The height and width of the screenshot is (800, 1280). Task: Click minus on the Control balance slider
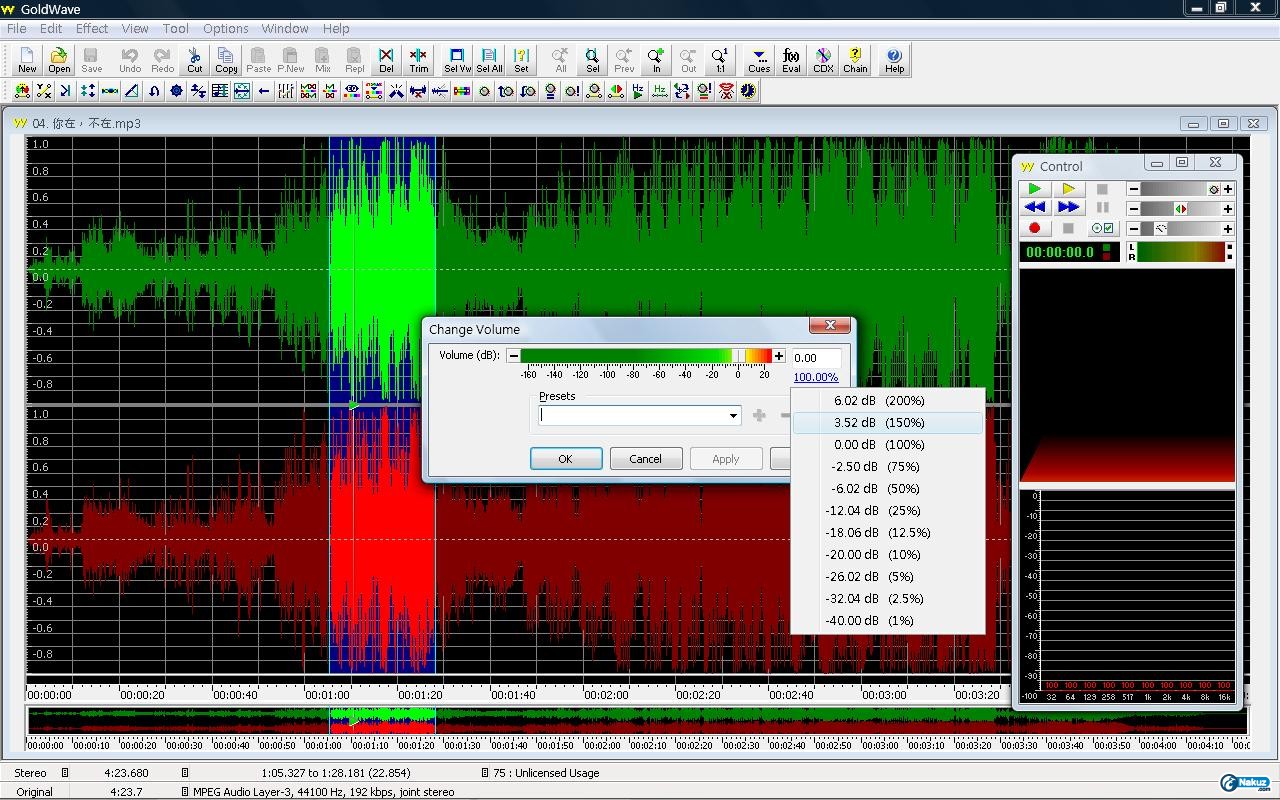tap(1134, 209)
